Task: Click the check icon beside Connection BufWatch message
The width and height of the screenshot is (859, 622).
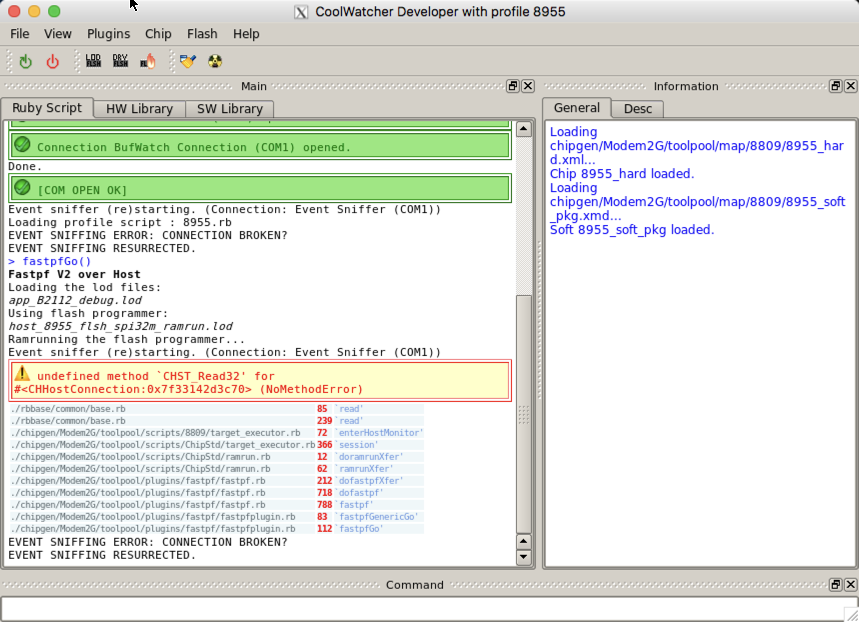Action: tap(22, 145)
